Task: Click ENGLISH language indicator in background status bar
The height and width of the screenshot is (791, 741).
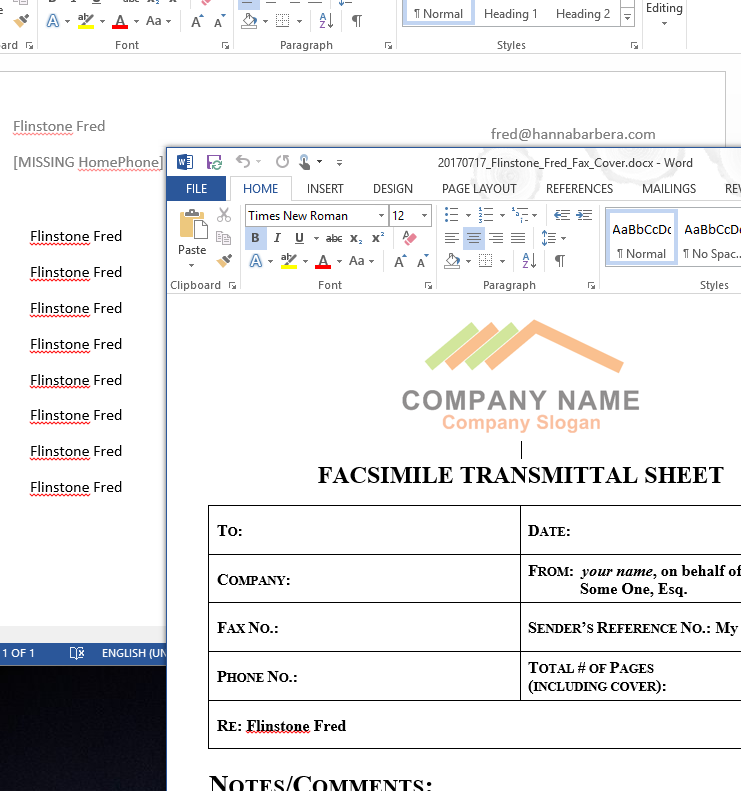Action: (x=134, y=653)
